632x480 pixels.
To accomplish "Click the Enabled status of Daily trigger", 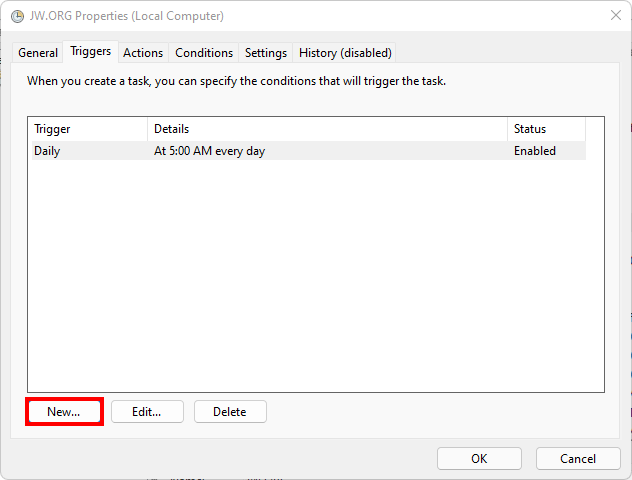I will 534,151.
